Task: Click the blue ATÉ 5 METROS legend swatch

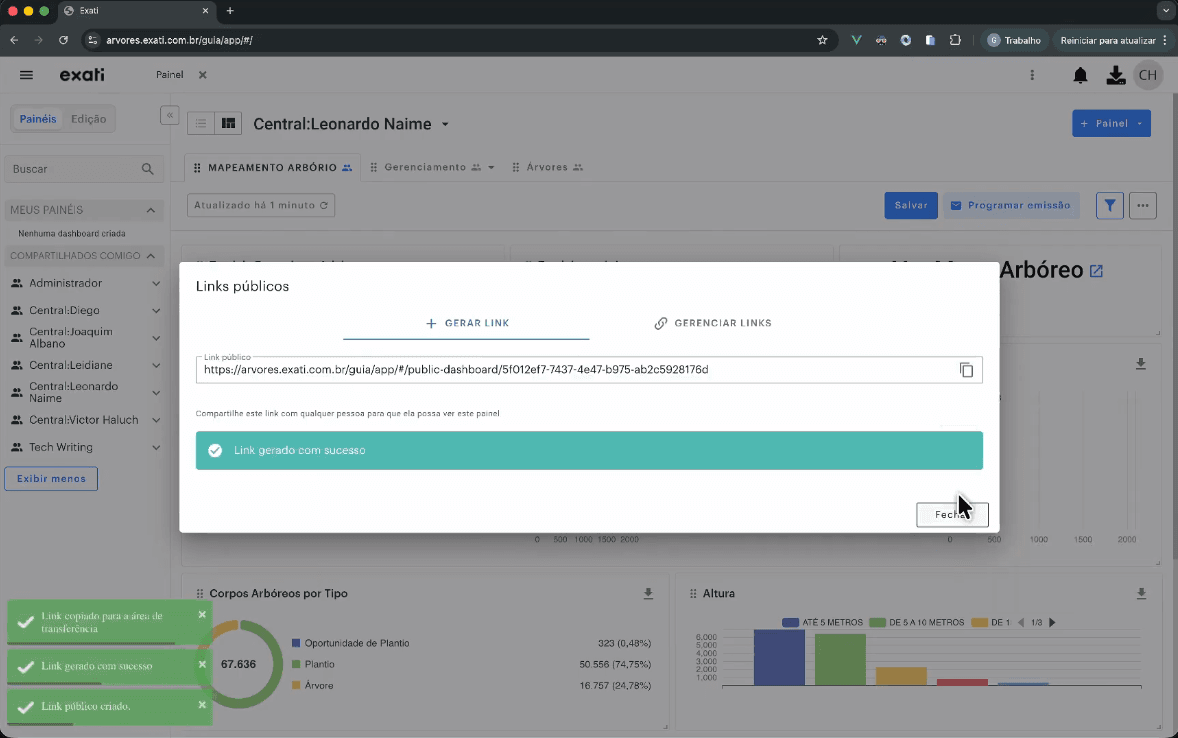Action: point(790,622)
